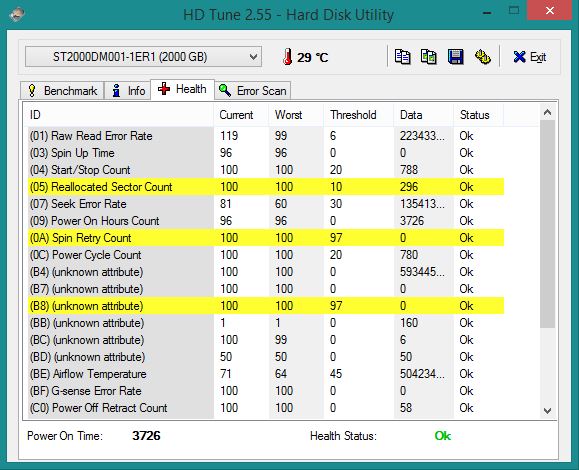Screen dimensions: 579x470
Task: Switch to the Benchmark tab
Action: 62,90
